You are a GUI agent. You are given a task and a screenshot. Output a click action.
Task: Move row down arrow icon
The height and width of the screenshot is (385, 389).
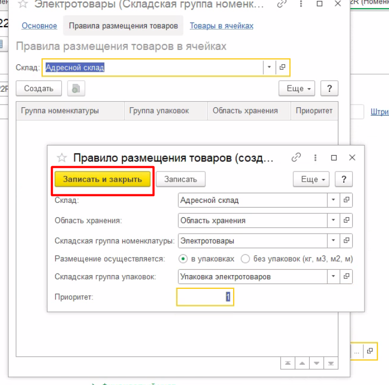[317, 363]
